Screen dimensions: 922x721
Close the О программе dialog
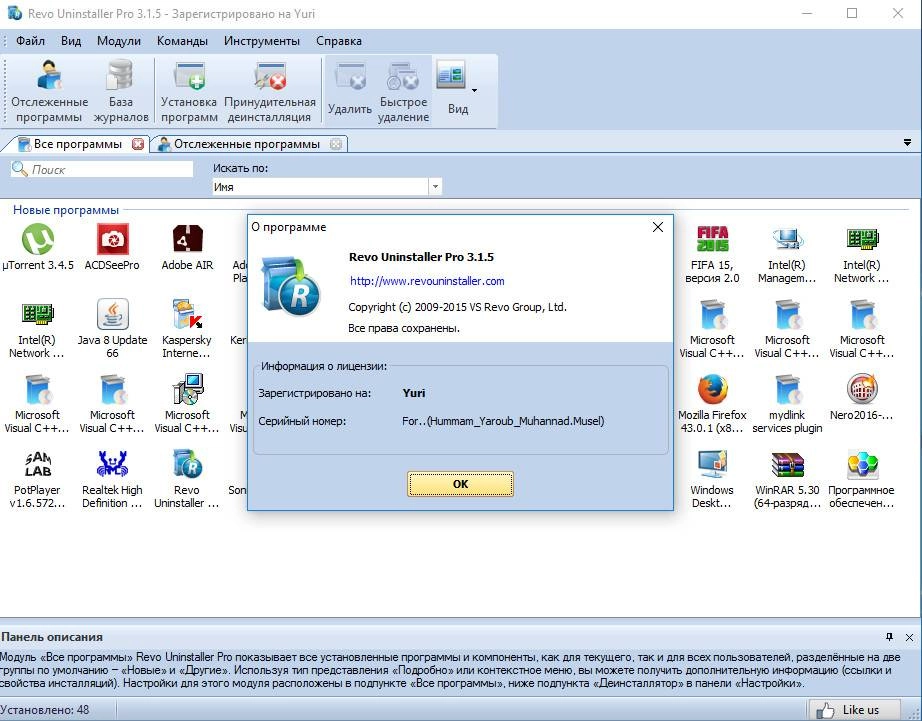tap(658, 227)
